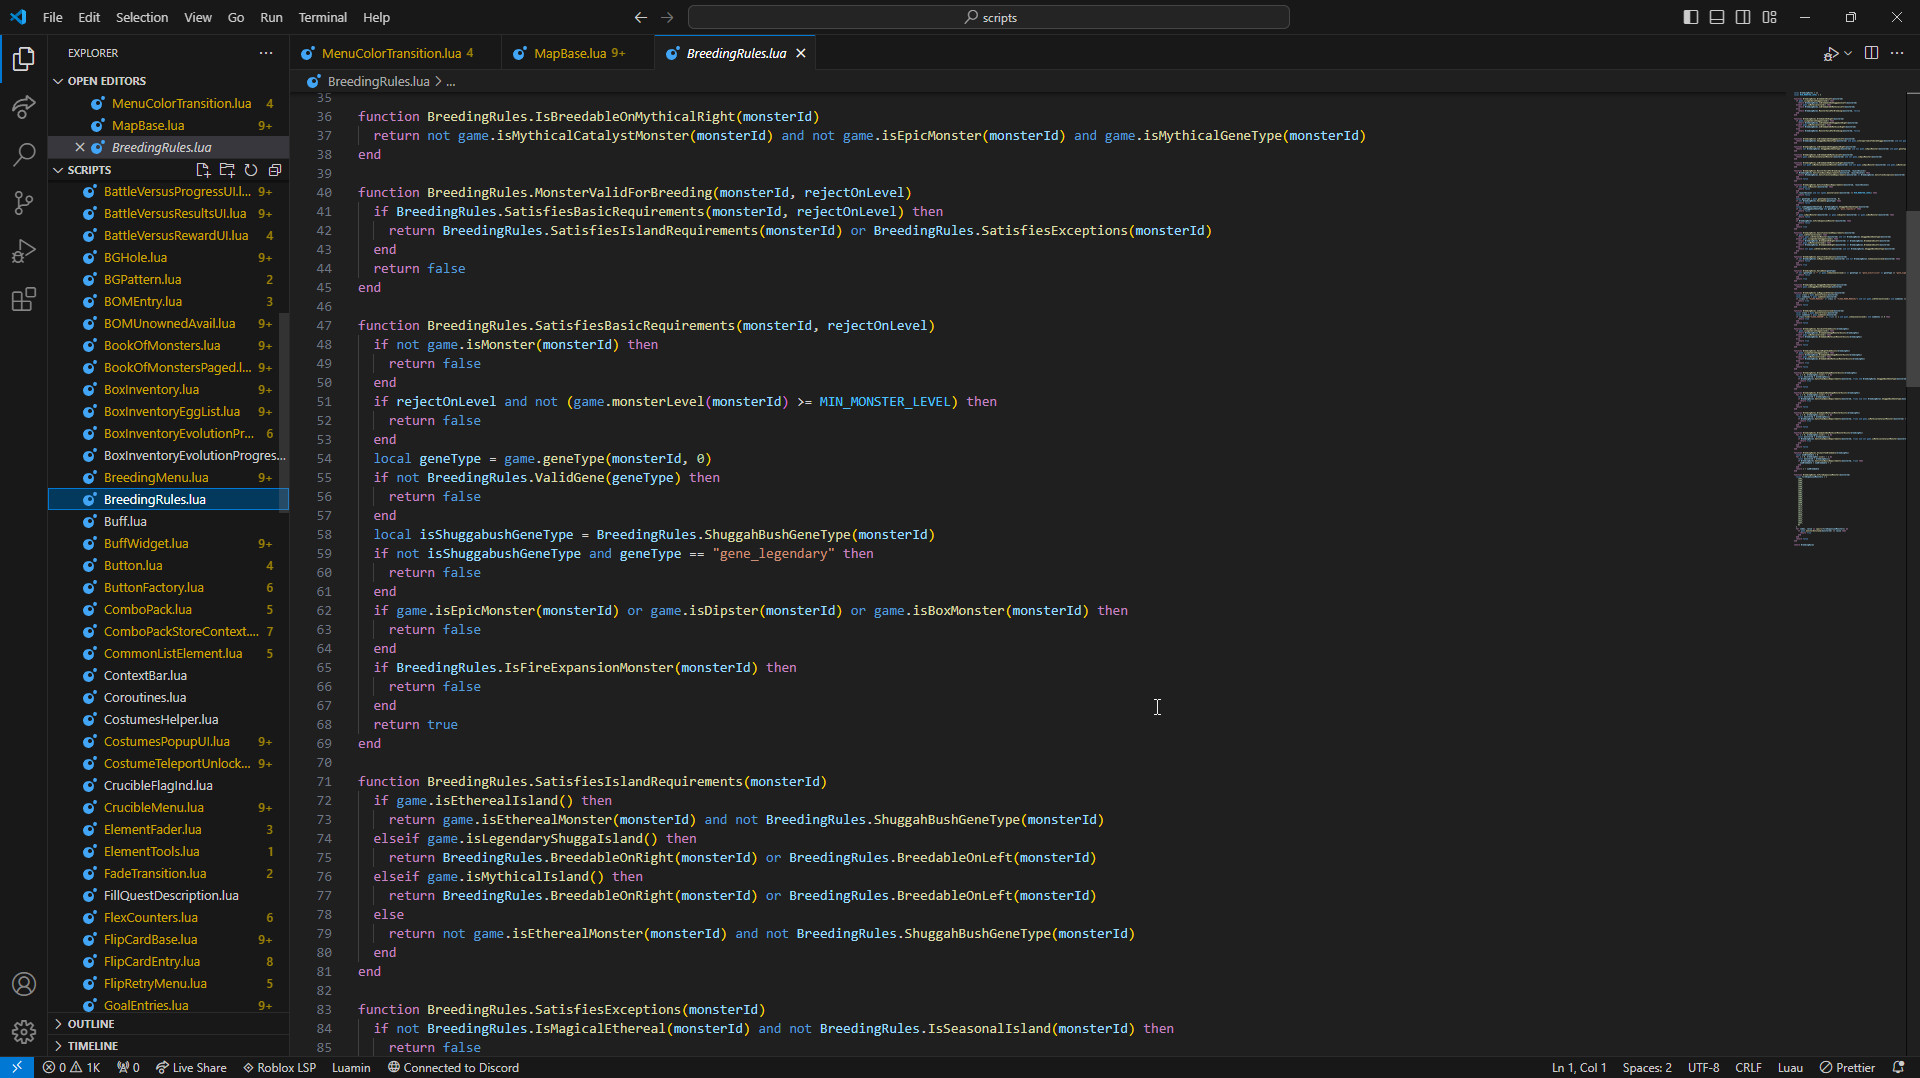The width and height of the screenshot is (1920, 1078).
Task: Collapse the SCRIPTS section
Action: tap(60, 169)
